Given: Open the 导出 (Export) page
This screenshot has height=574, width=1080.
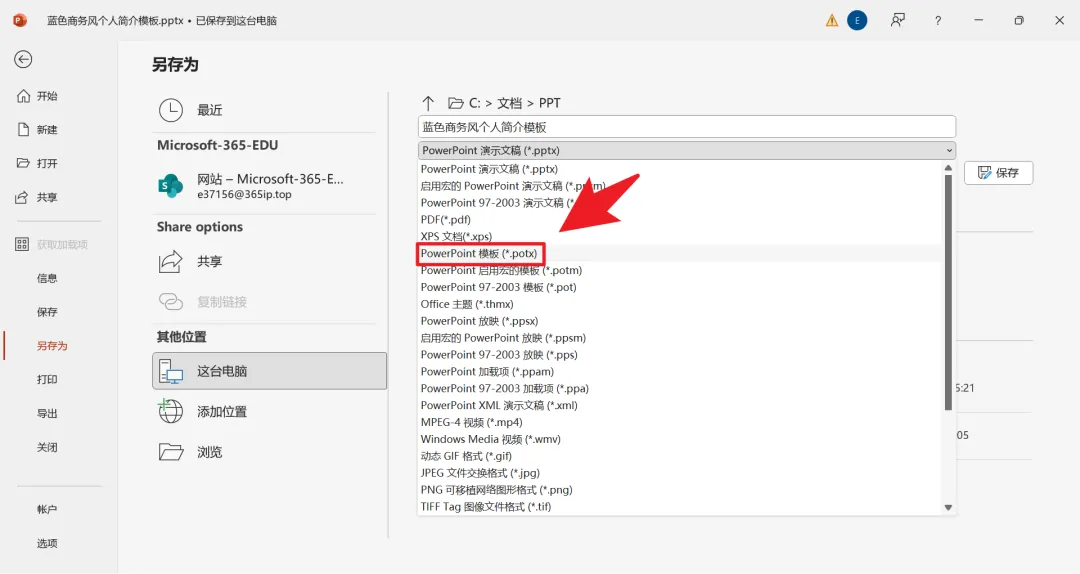Looking at the screenshot, I should (x=47, y=413).
